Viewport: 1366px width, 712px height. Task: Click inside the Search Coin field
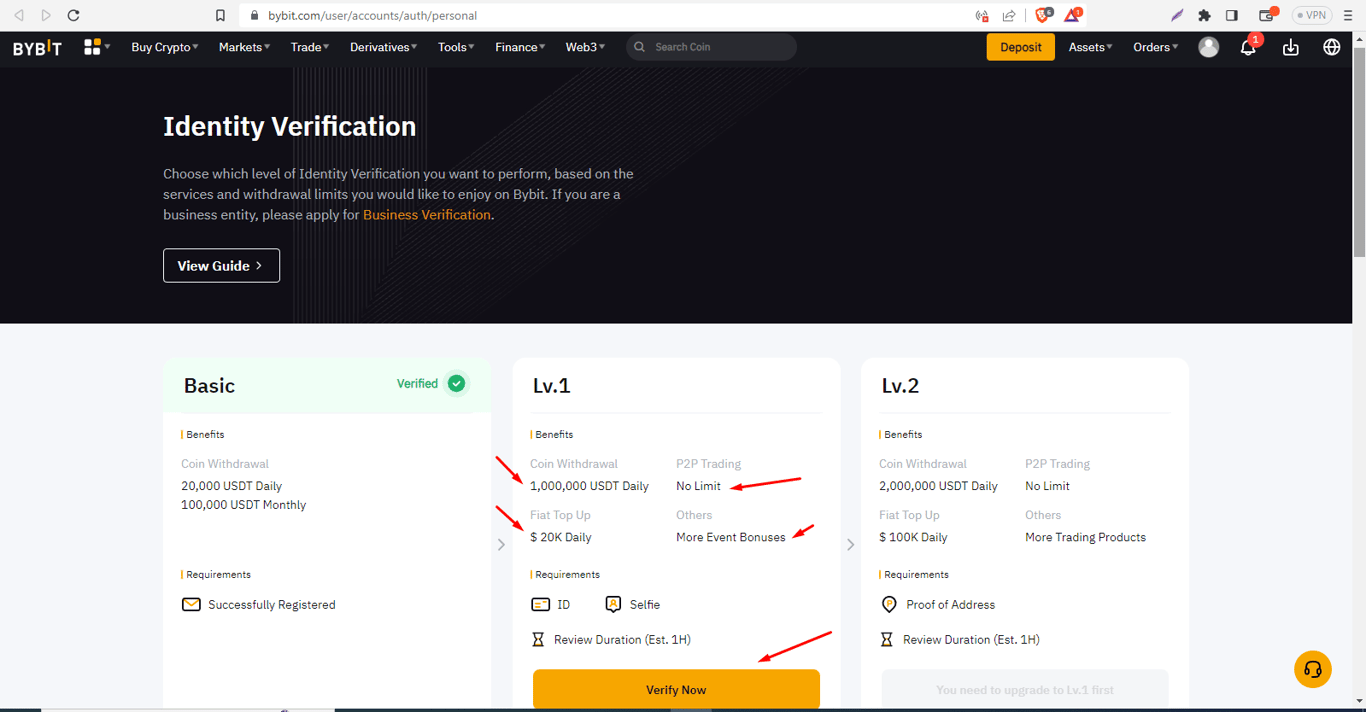tap(711, 47)
